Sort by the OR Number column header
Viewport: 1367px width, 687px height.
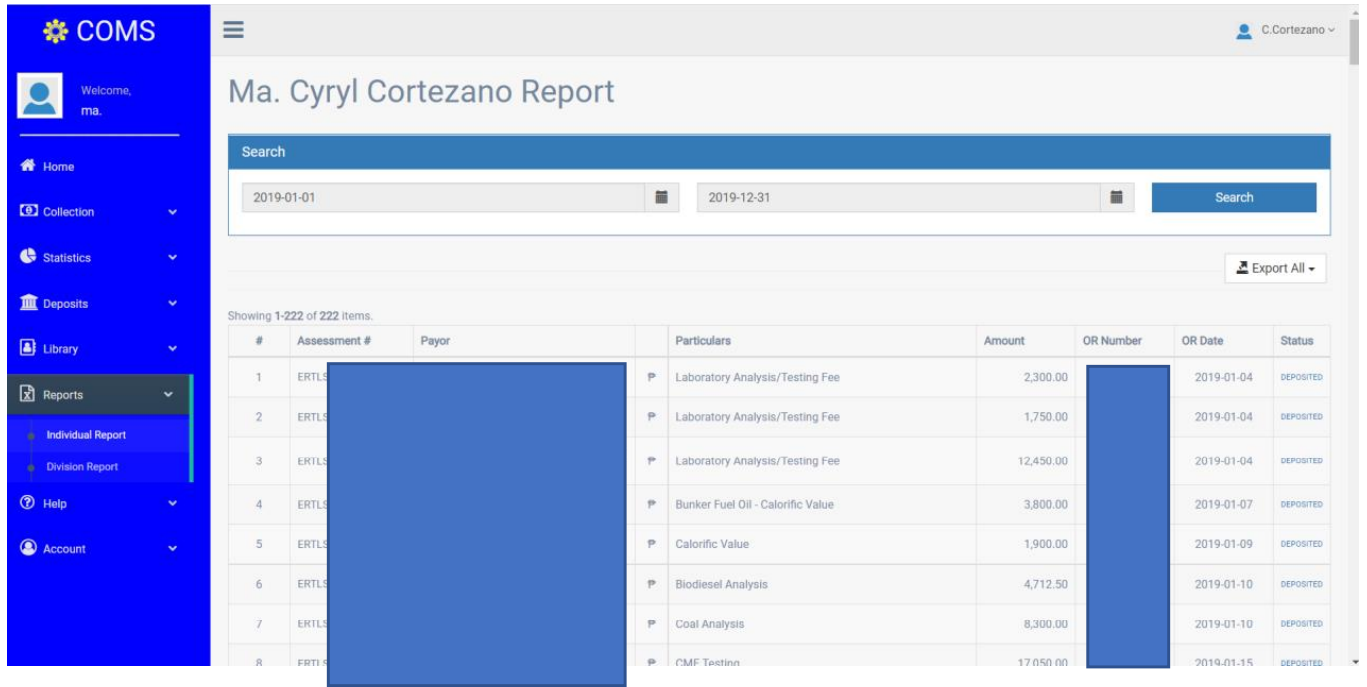tap(1112, 341)
